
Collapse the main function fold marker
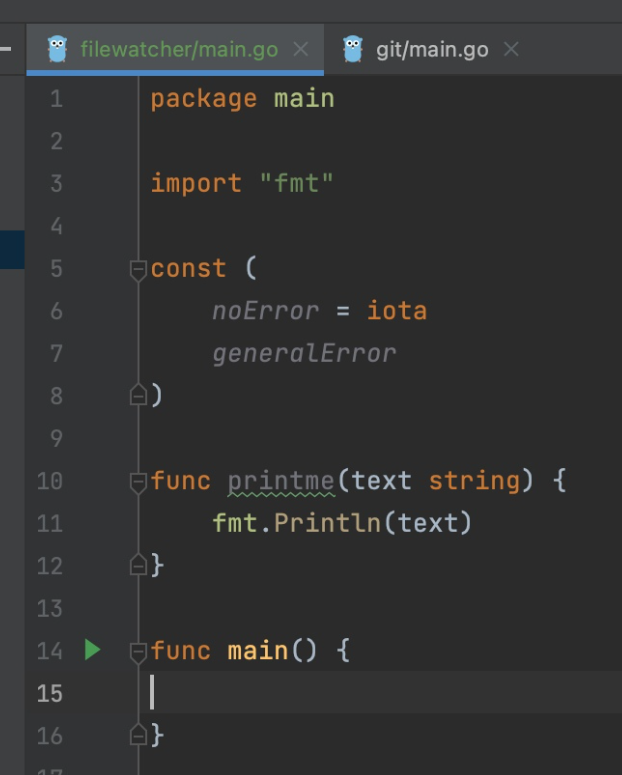point(139,652)
